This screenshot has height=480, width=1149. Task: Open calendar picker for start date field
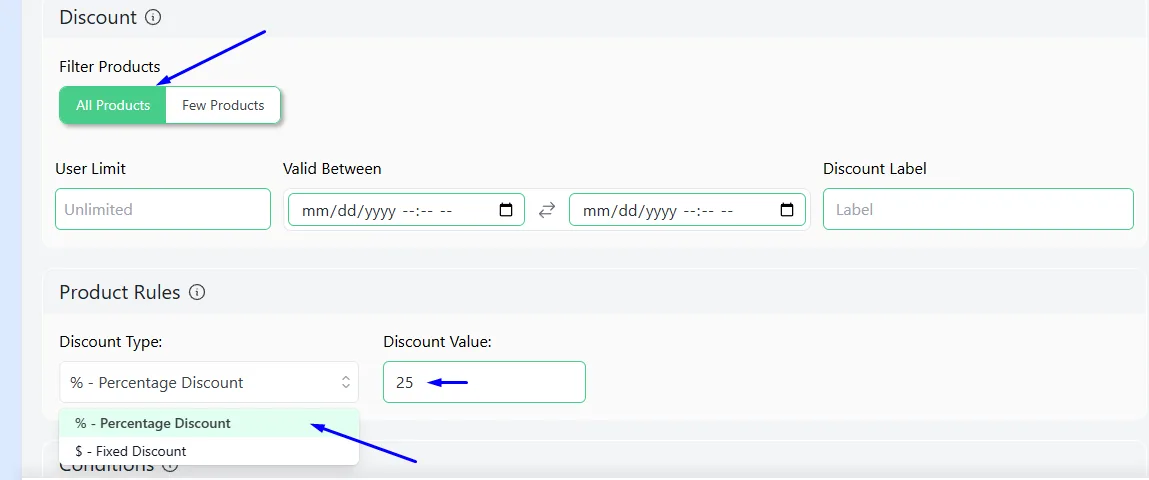[x=506, y=210]
